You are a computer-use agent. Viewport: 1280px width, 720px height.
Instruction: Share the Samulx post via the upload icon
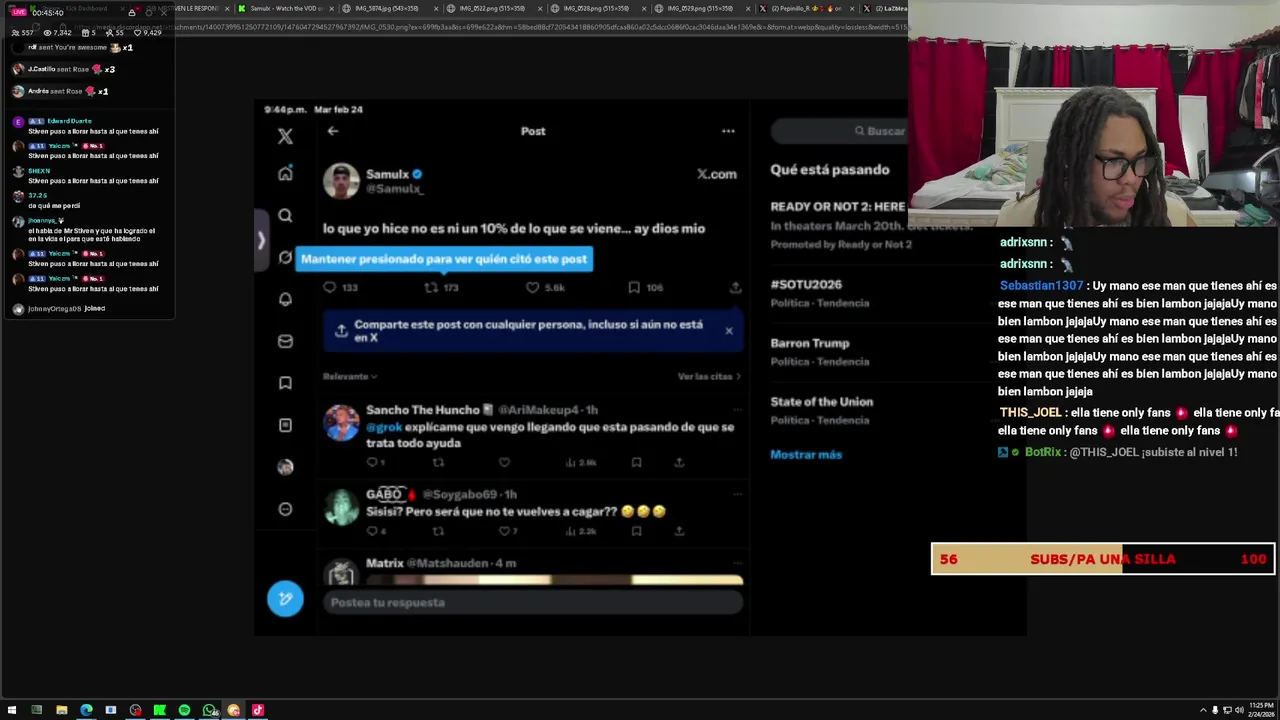pos(735,288)
